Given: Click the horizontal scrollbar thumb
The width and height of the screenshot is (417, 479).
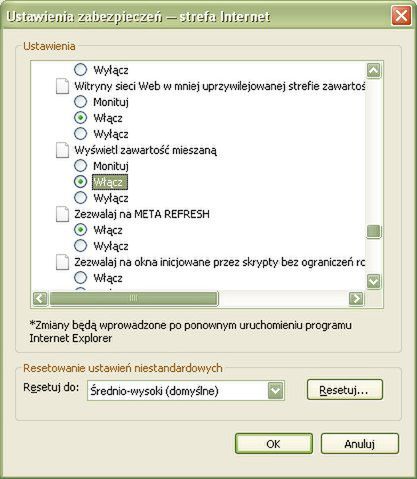Looking at the screenshot, I should (x=134, y=298).
